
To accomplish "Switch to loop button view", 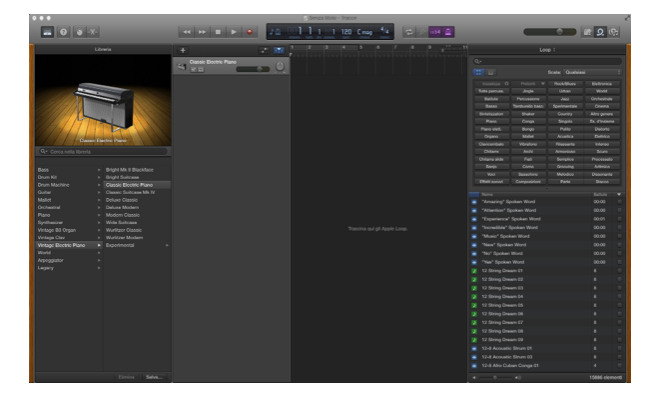I will 478,72.
